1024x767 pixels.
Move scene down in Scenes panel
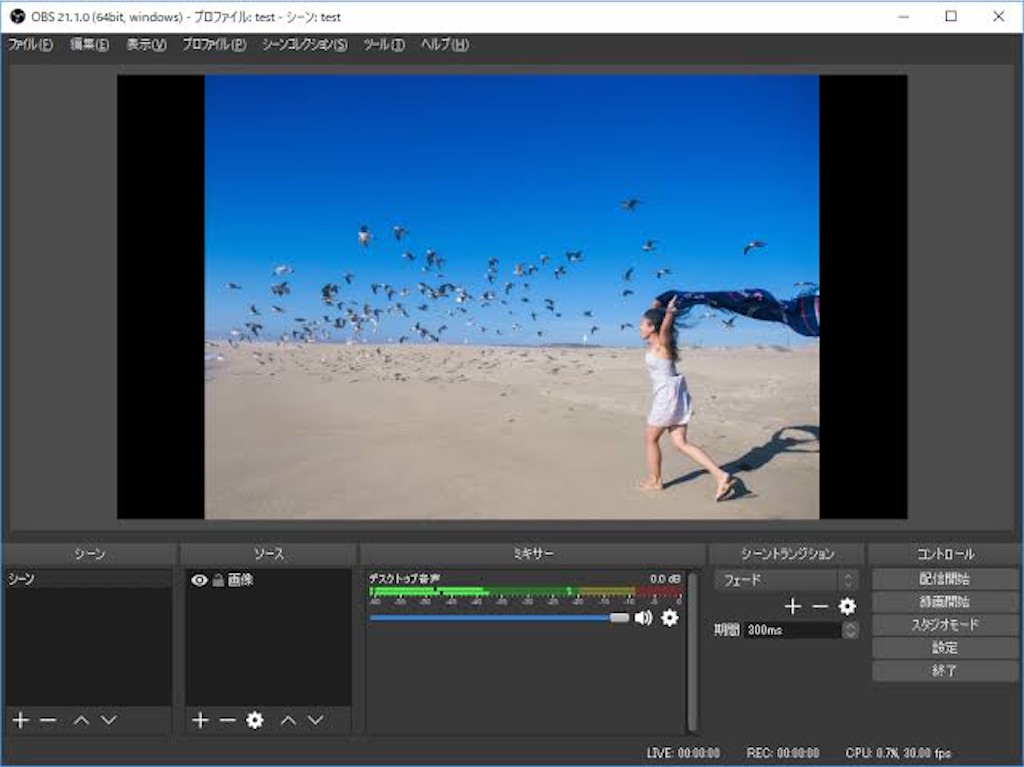pos(109,720)
